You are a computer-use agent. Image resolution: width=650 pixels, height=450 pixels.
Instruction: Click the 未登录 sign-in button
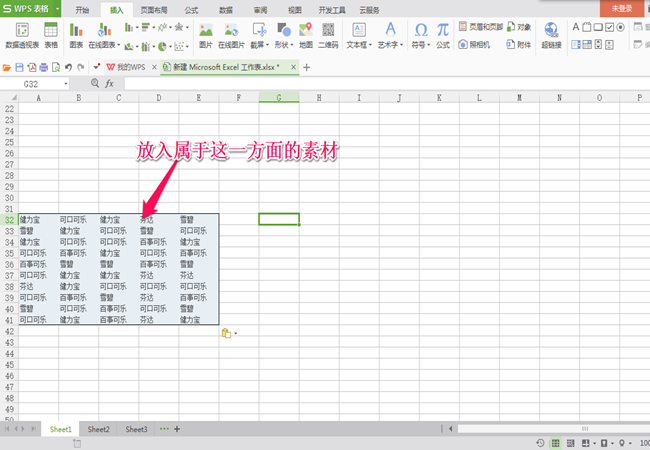click(x=622, y=8)
